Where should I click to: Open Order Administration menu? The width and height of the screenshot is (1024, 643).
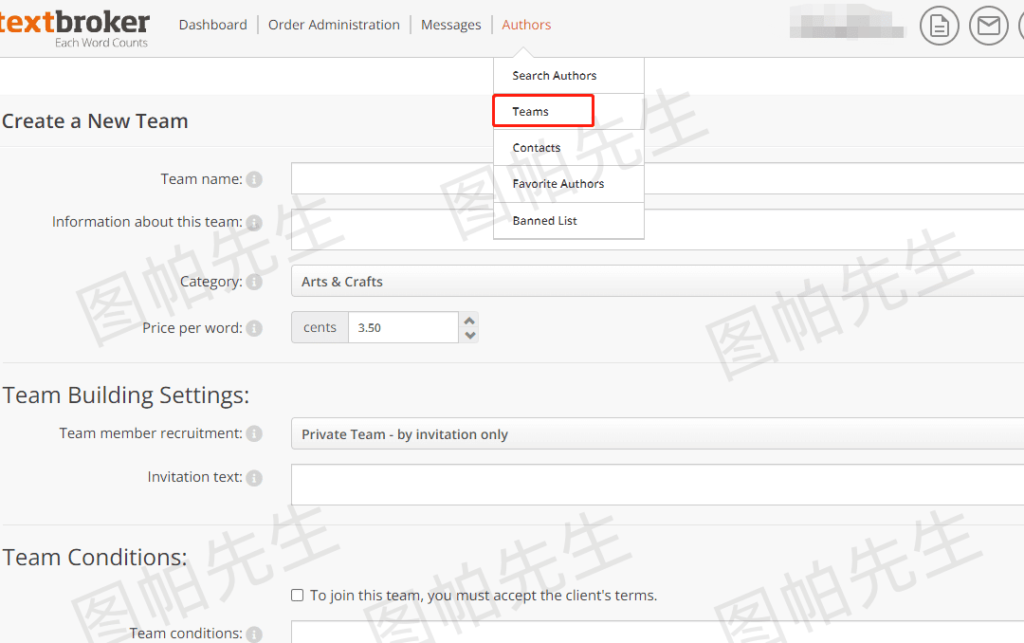(x=334, y=25)
